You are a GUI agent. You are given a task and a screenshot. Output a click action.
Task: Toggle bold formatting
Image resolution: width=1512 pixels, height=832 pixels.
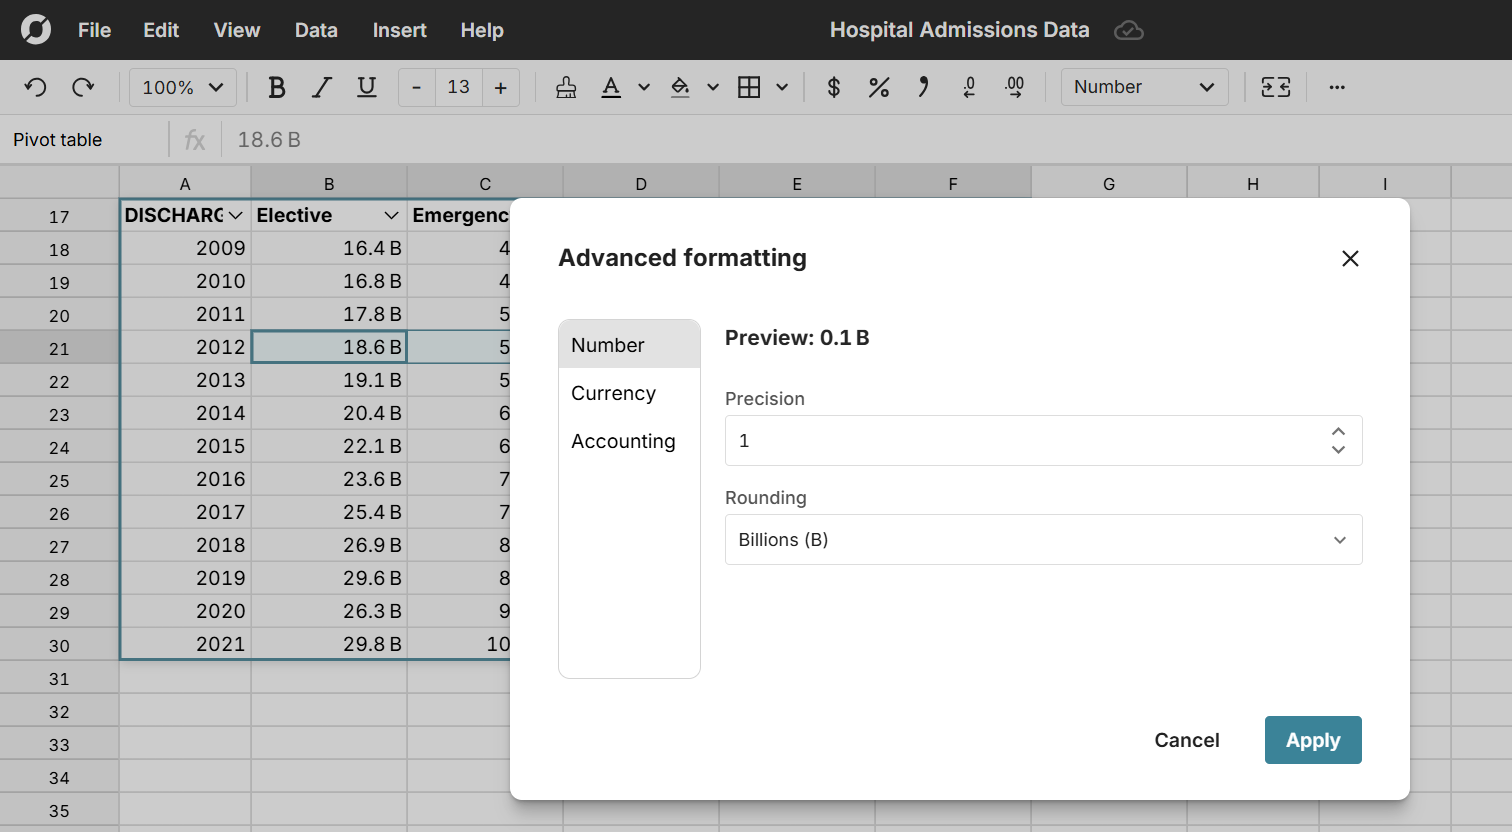pos(276,88)
